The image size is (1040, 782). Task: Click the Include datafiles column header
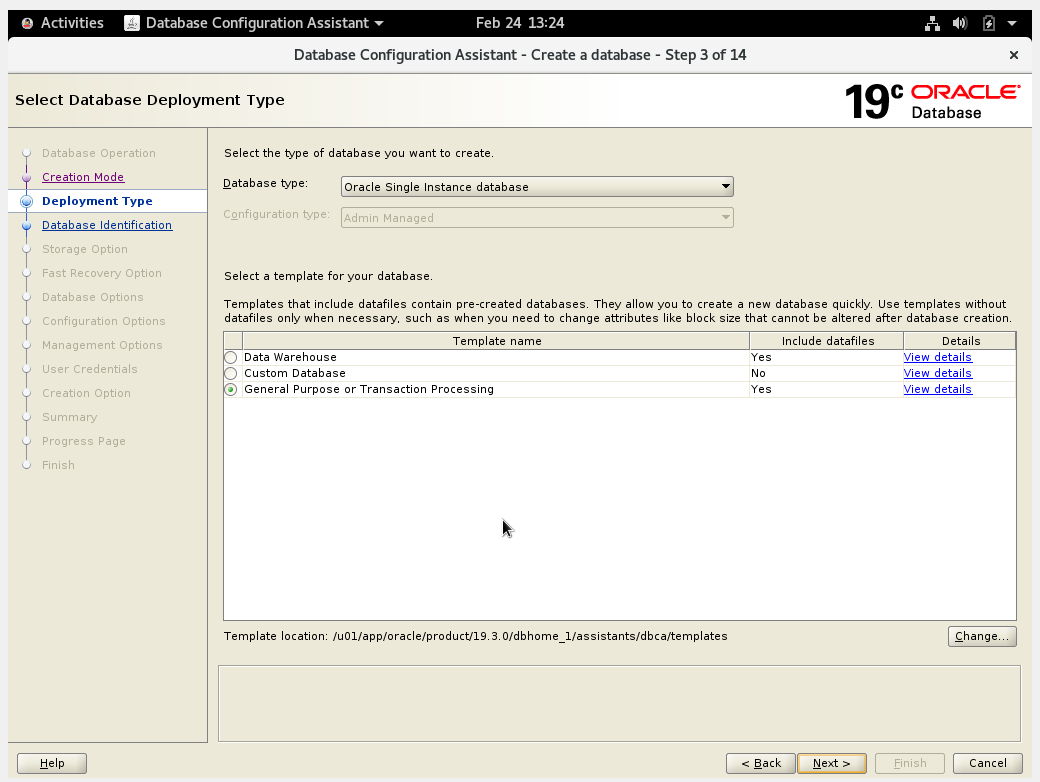(827, 341)
